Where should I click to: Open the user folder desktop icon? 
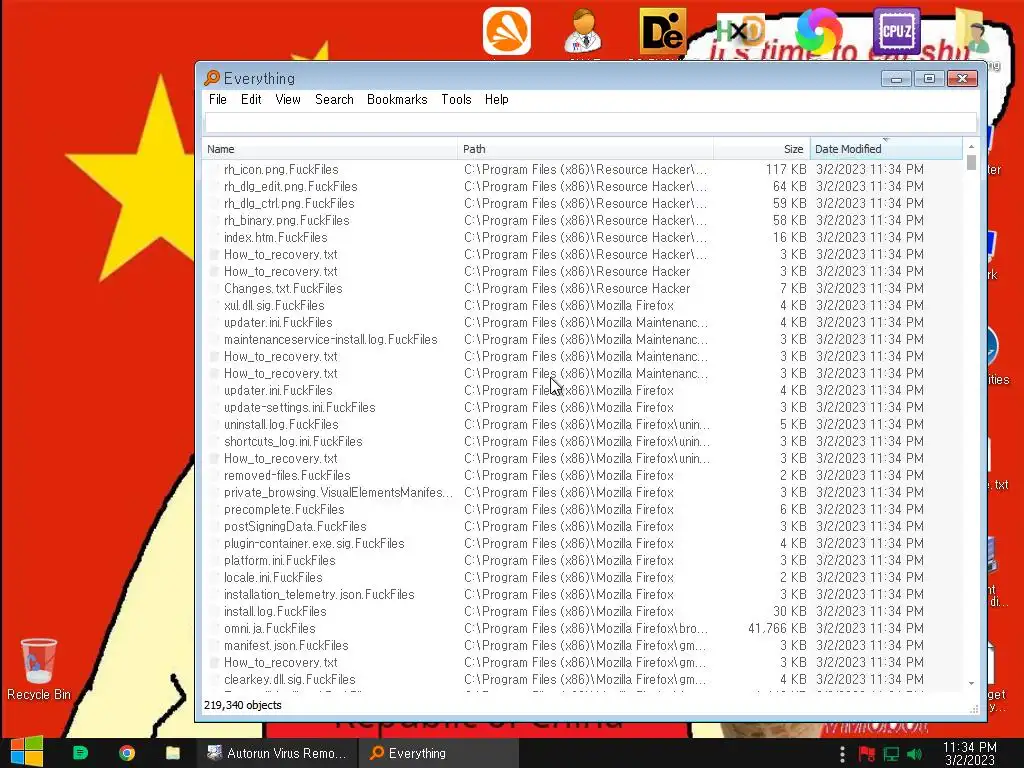click(972, 31)
